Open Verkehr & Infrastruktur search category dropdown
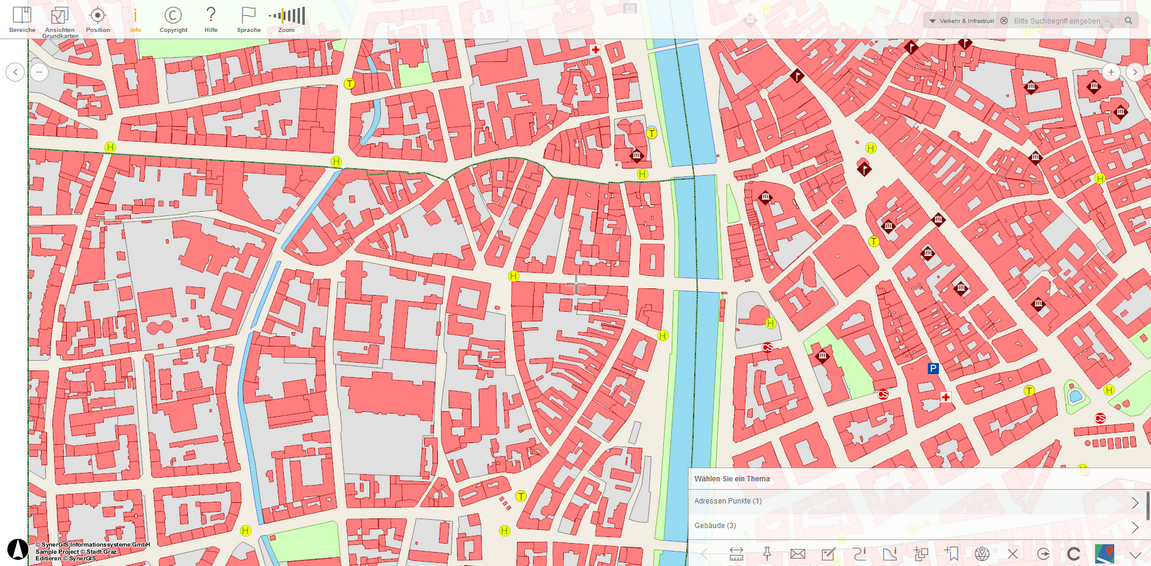The image size is (1151, 566). pos(961,21)
